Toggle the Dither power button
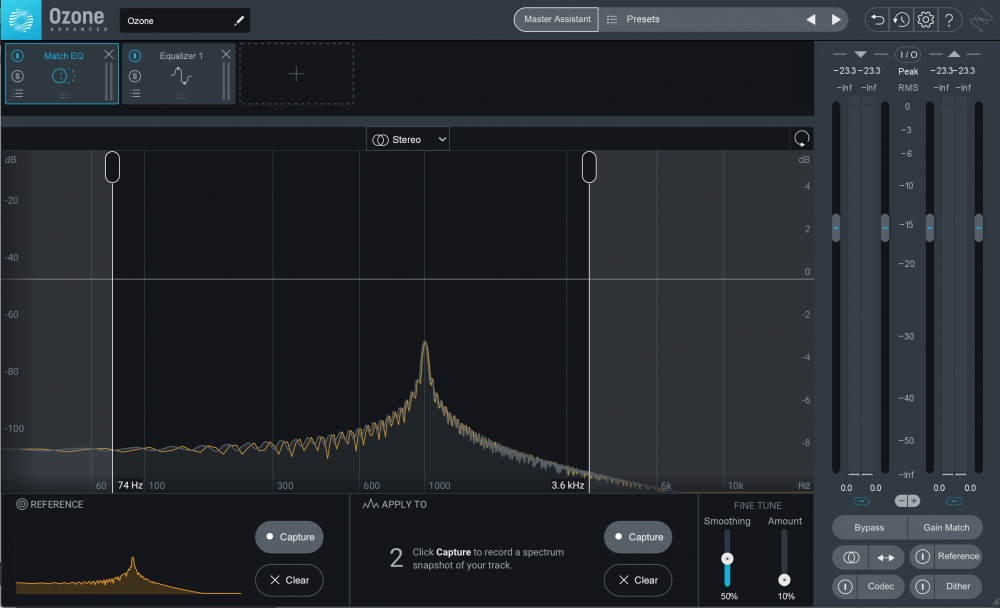This screenshot has width=1000, height=608. click(922, 586)
